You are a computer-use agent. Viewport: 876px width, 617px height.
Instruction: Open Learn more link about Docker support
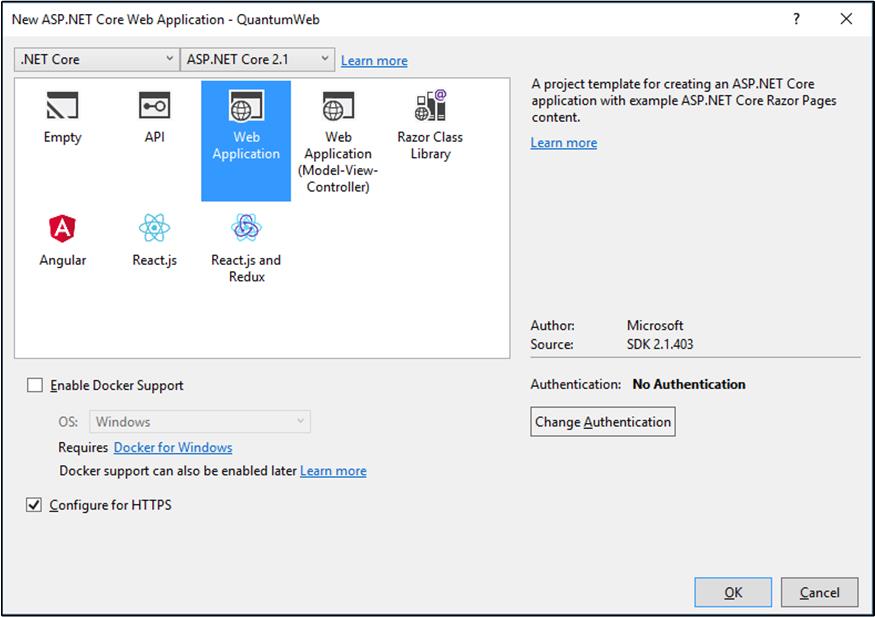click(333, 471)
